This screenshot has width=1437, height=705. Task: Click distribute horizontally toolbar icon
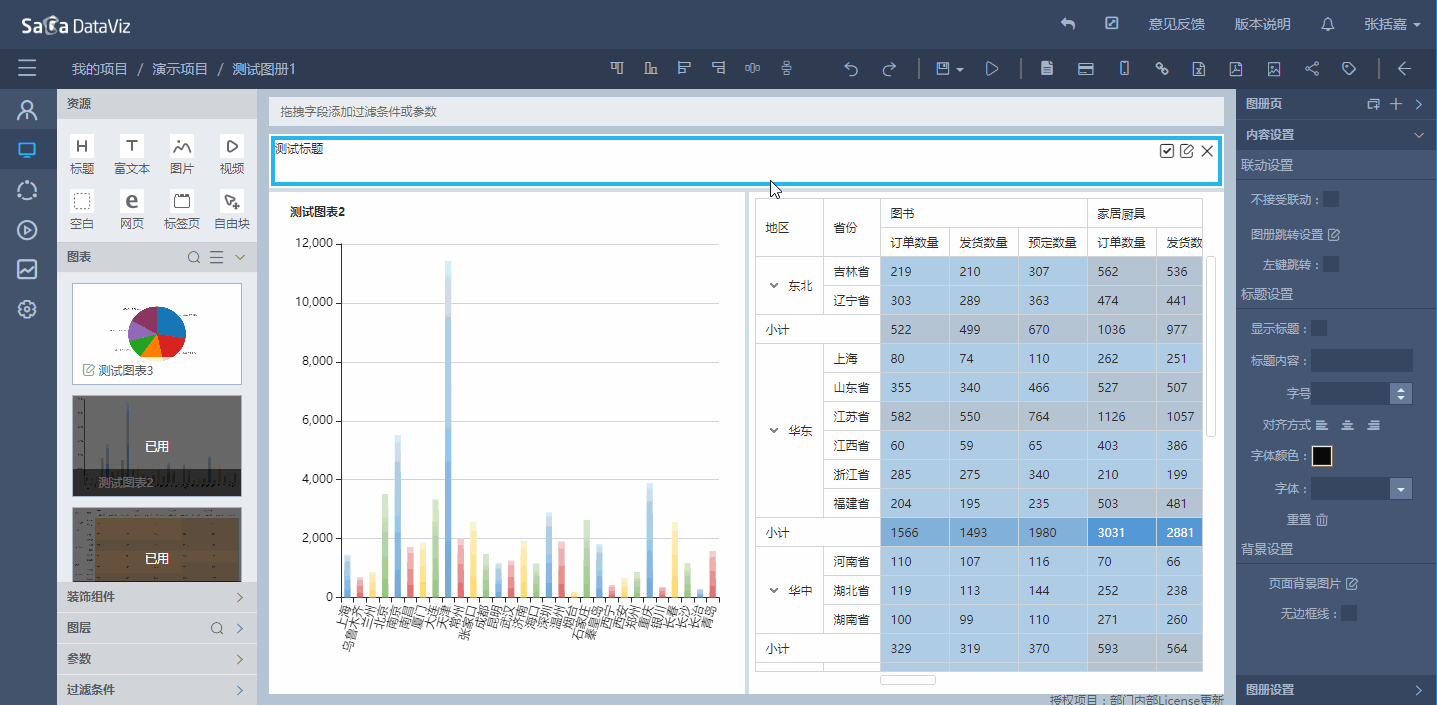tap(753, 69)
